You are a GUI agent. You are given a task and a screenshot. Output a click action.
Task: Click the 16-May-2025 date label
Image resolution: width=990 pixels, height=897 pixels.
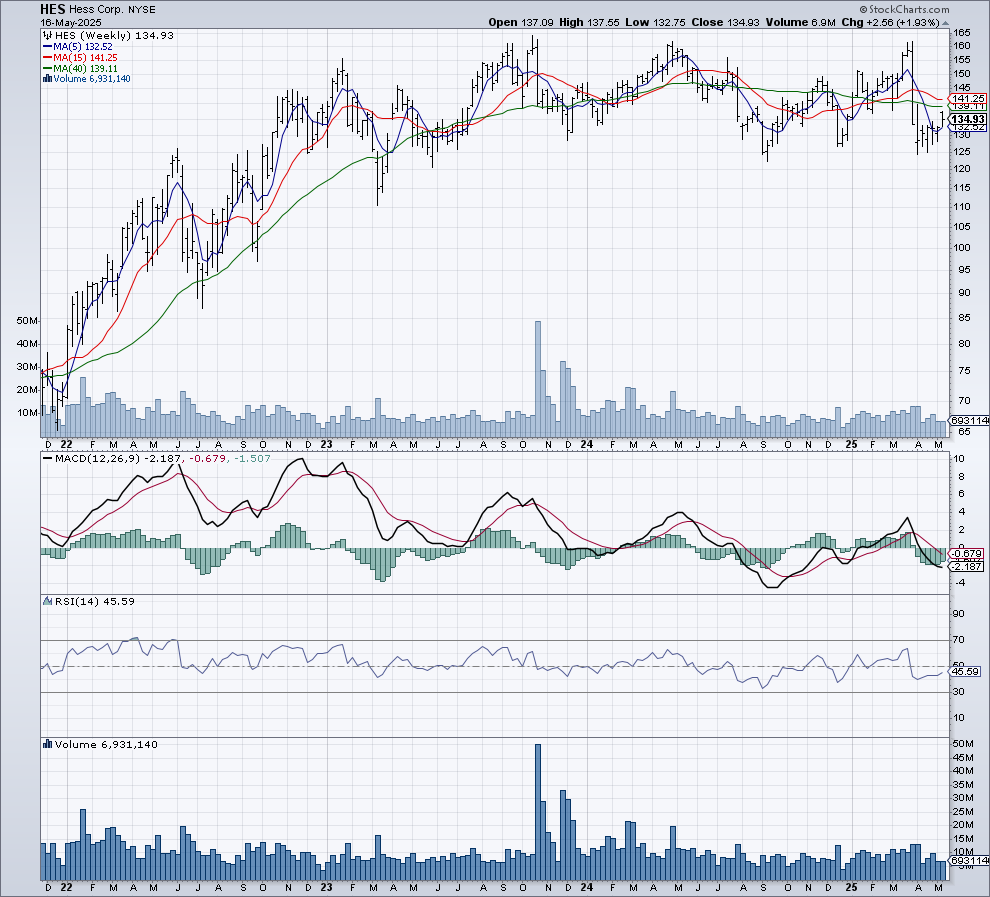coord(71,22)
